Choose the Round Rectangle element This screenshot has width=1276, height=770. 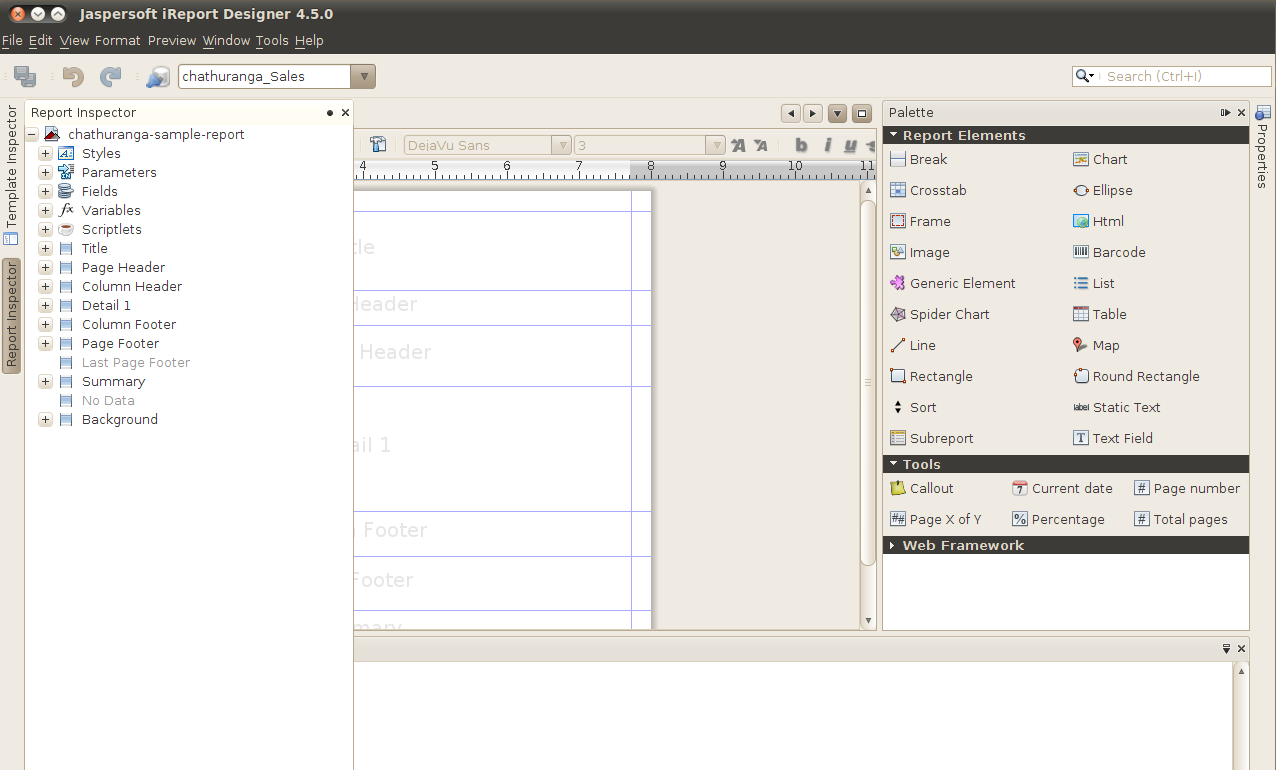1136,376
